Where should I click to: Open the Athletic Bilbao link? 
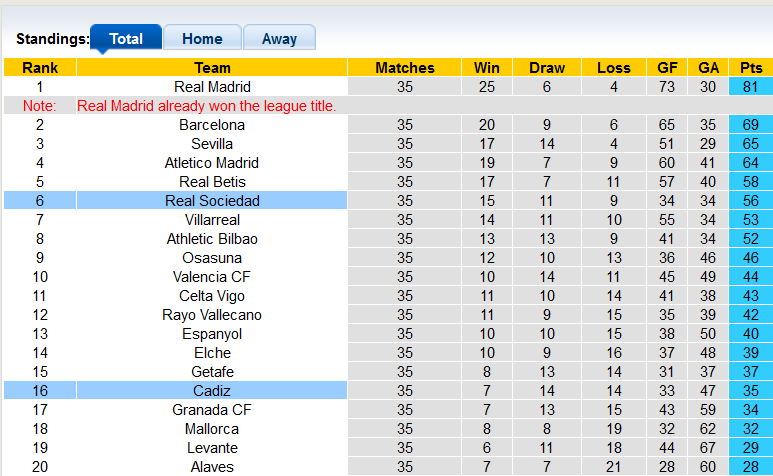coord(212,239)
